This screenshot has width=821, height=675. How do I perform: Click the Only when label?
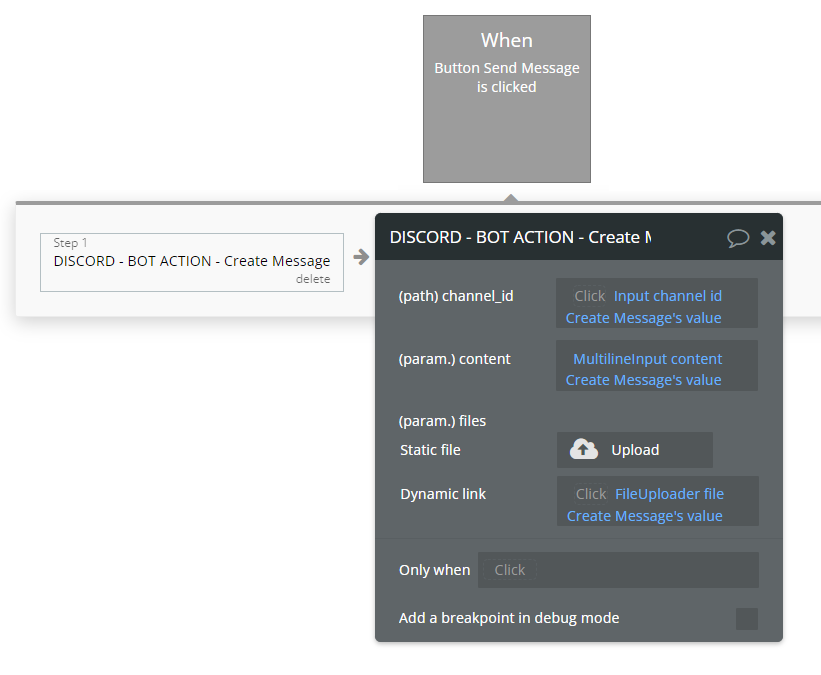click(435, 570)
